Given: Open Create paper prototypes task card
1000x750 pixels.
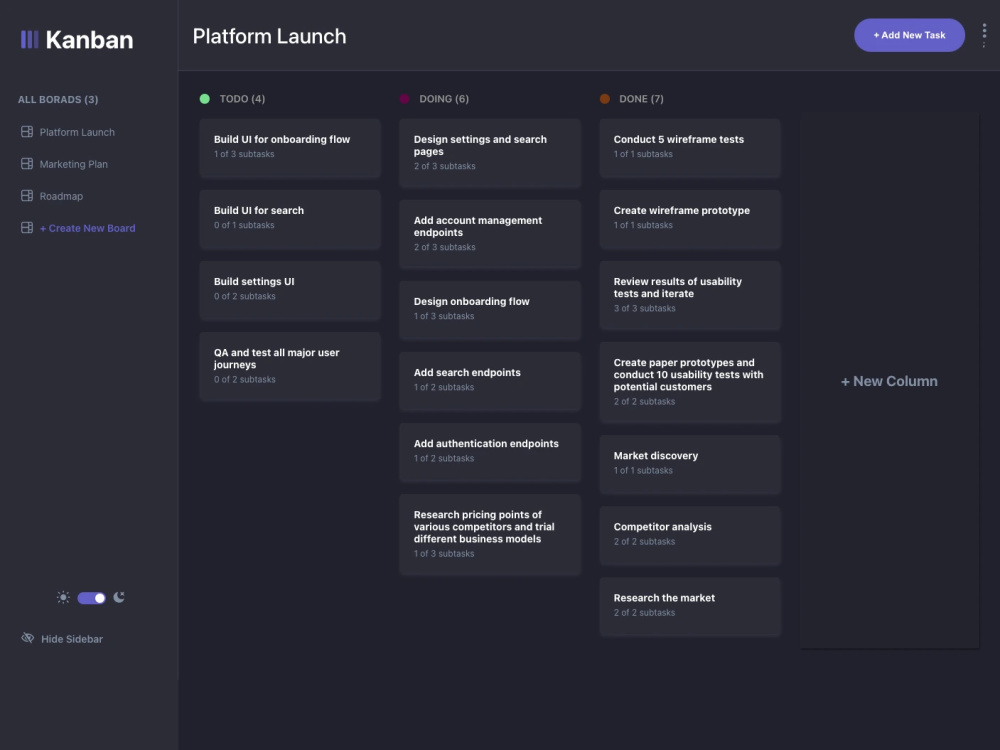Looking at the screenshot, I should pyautogui.click(x=690, y=382).
